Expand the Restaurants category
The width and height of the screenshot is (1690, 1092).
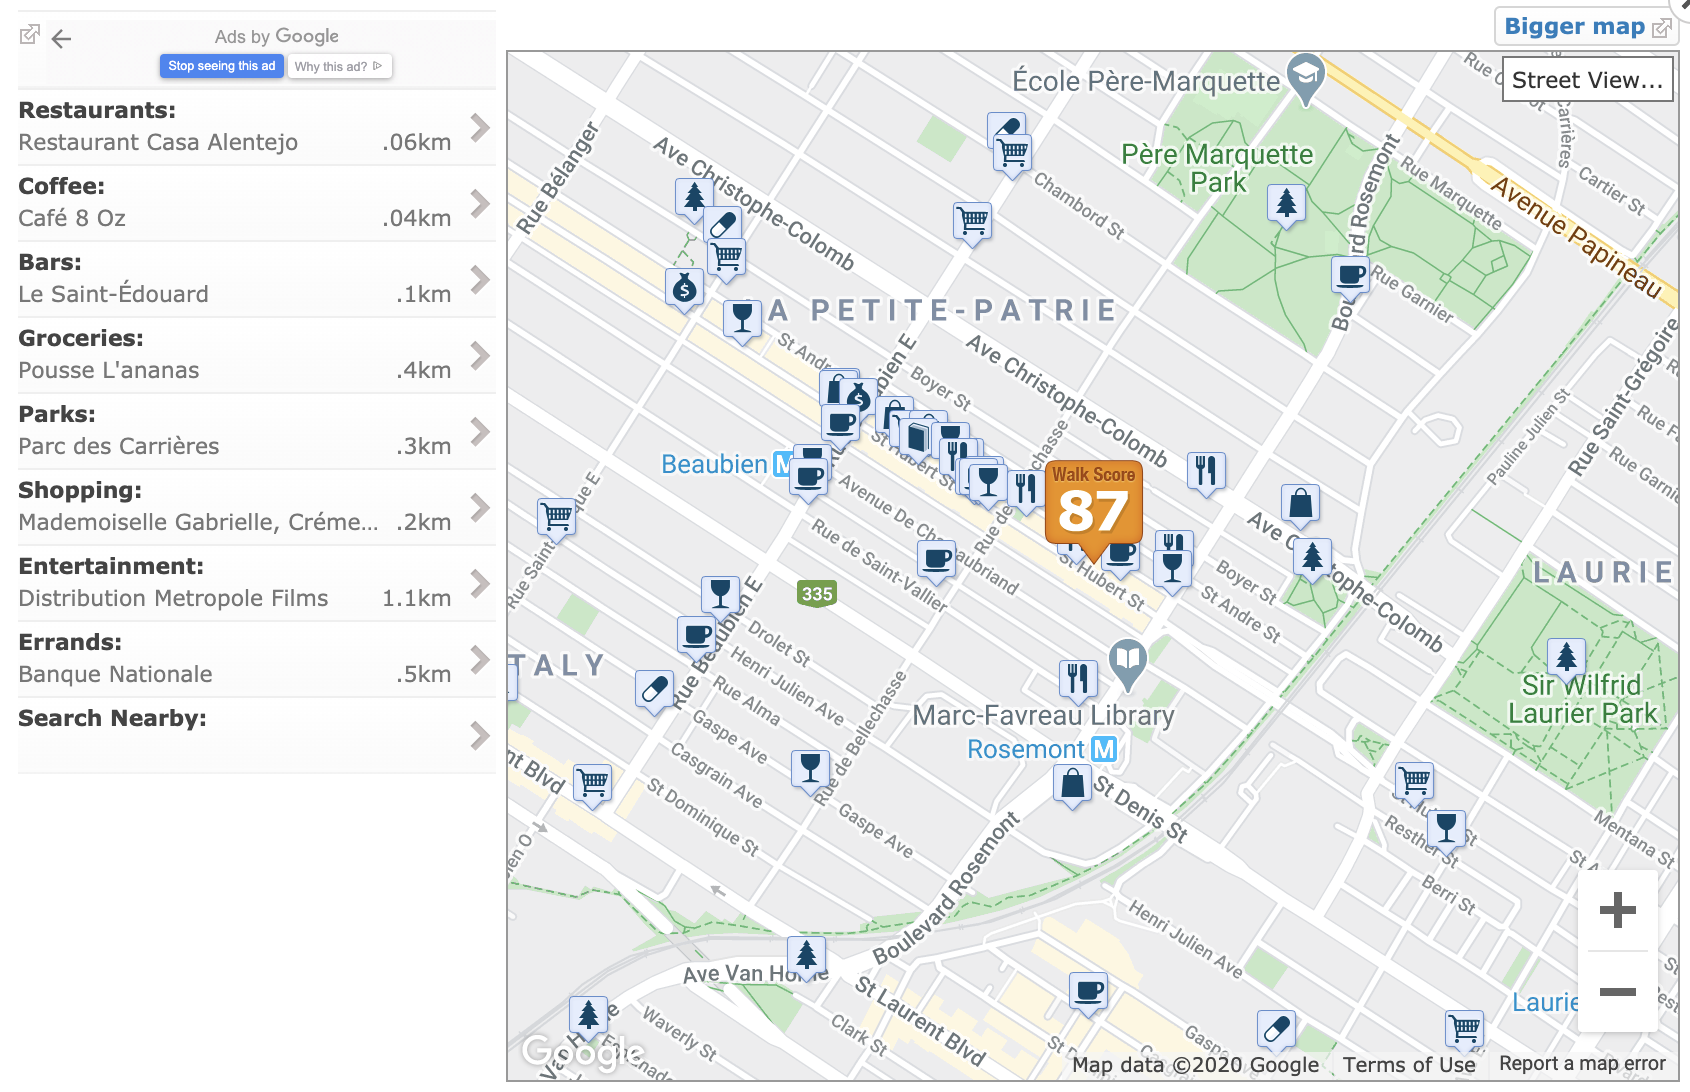pos(480,127)
